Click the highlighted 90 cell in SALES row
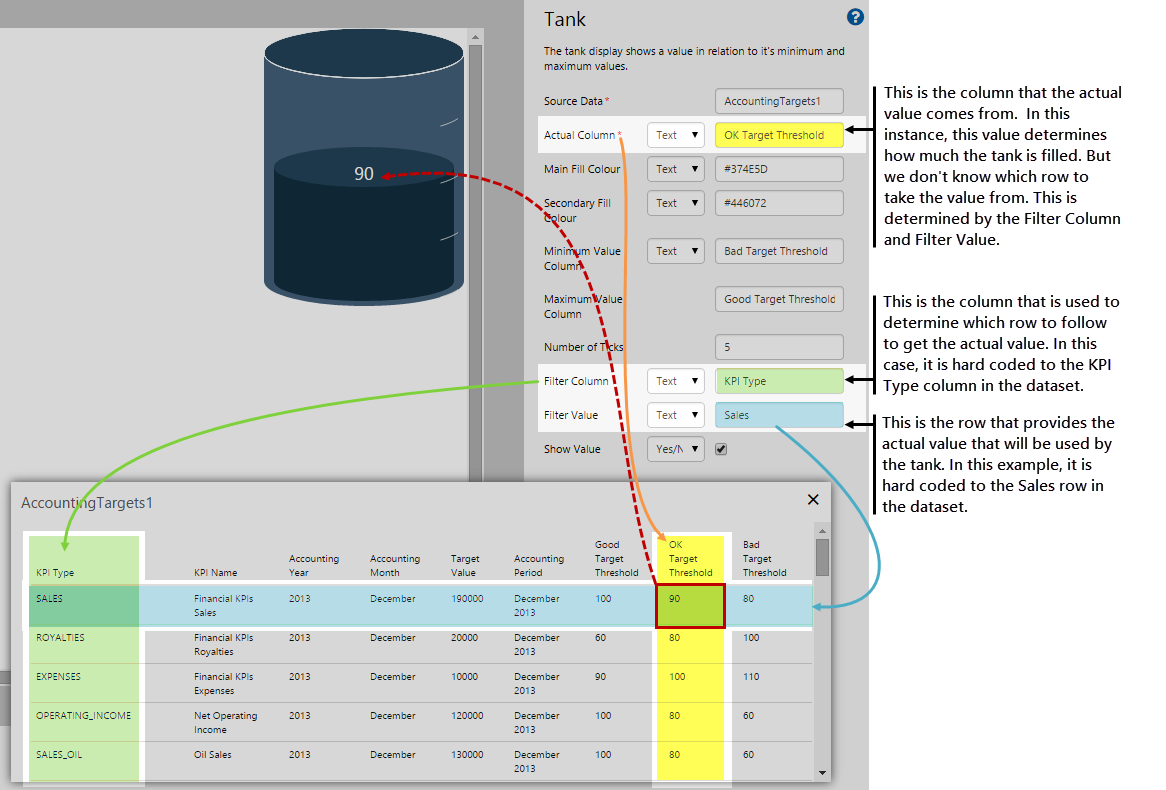Screen dimensions: 1166x790 point(689,606)
